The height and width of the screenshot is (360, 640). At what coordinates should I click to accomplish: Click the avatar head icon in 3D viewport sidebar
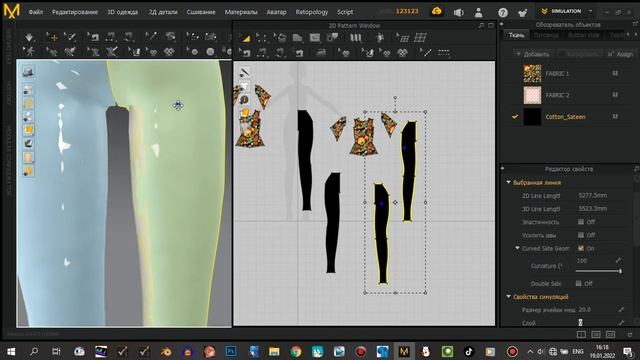pyautogui.click(x=28, y=157)
